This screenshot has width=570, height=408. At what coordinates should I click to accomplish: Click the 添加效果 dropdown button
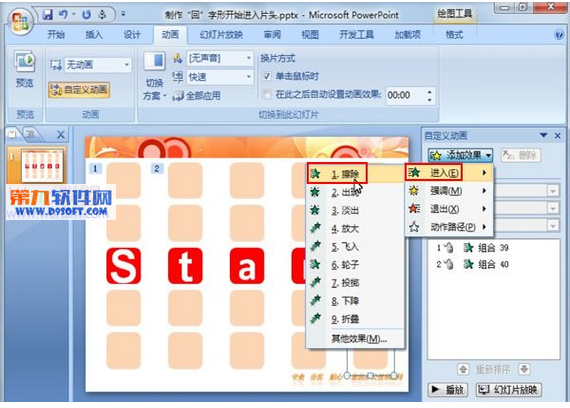click(x=460, y=155)
